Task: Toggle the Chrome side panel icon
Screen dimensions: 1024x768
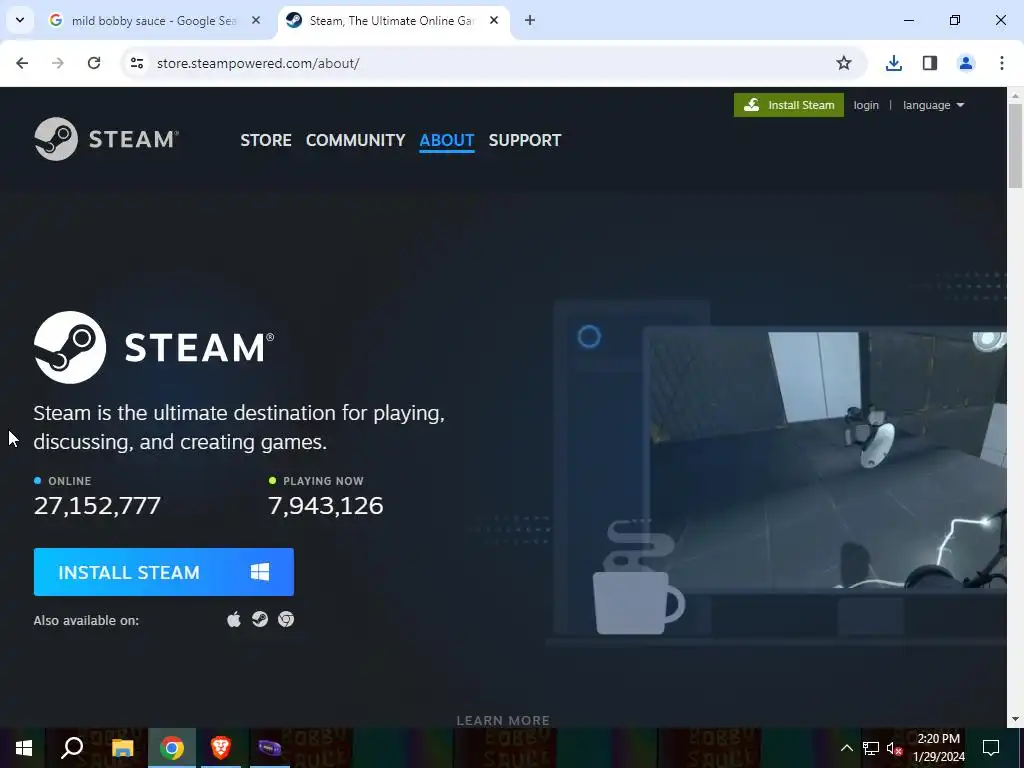Action: (930, 63)
